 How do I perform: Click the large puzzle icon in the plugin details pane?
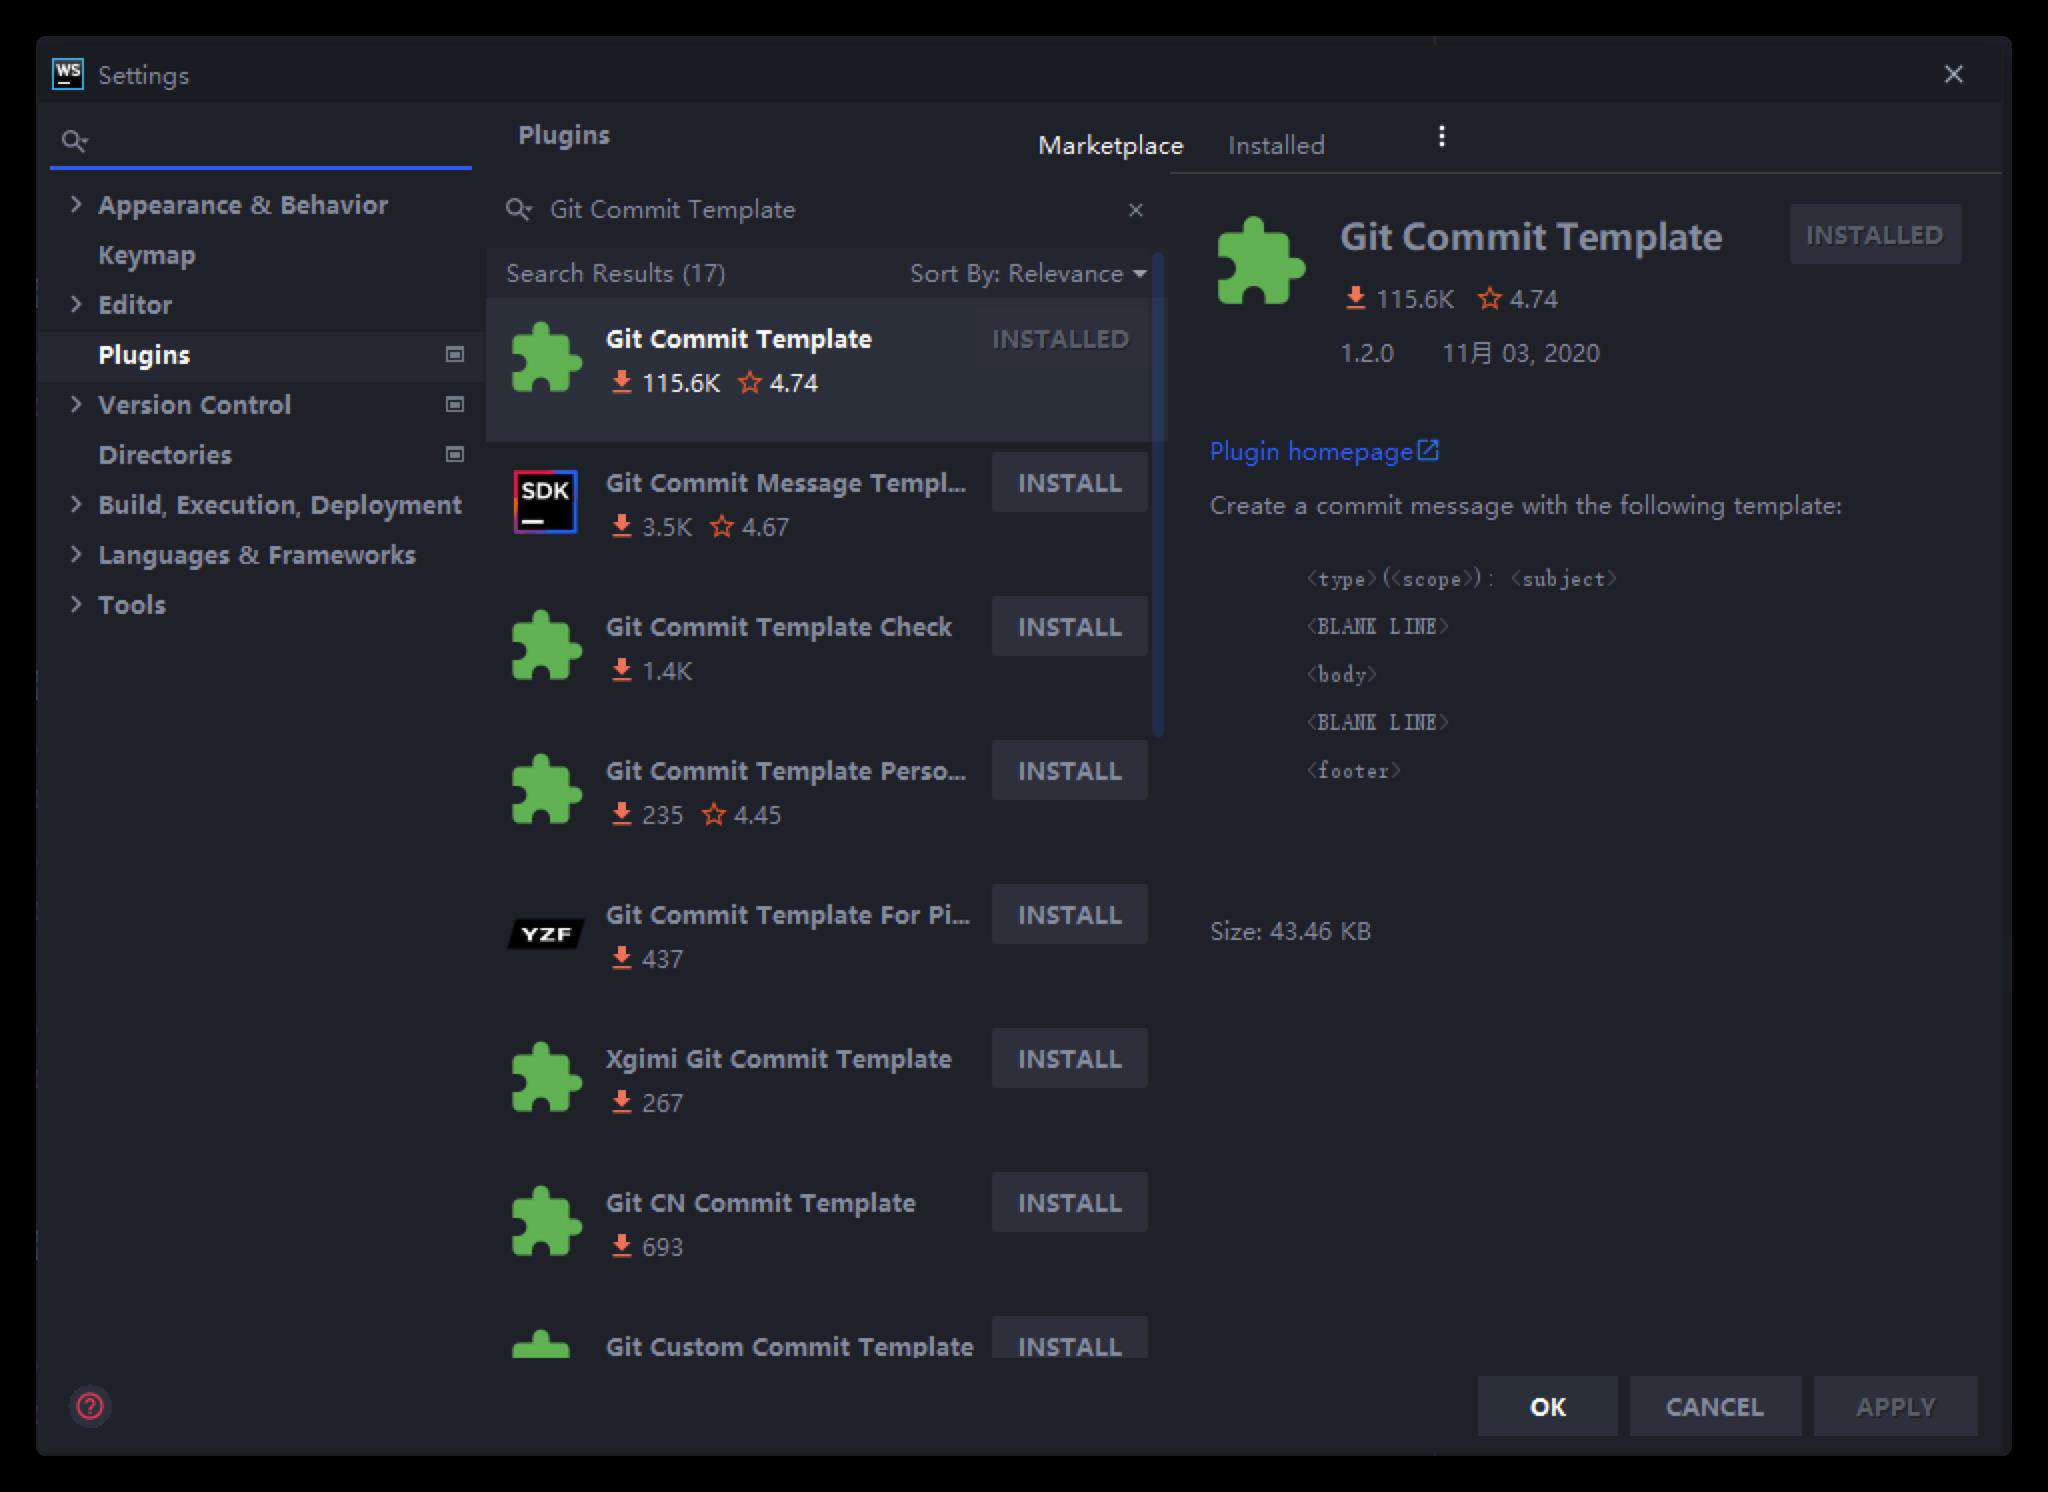[1260, 261]
